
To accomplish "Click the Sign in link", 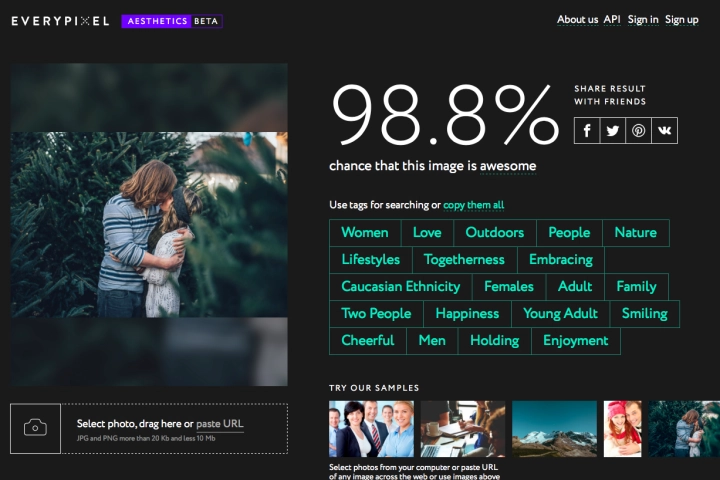I will [x=643, y=20].
